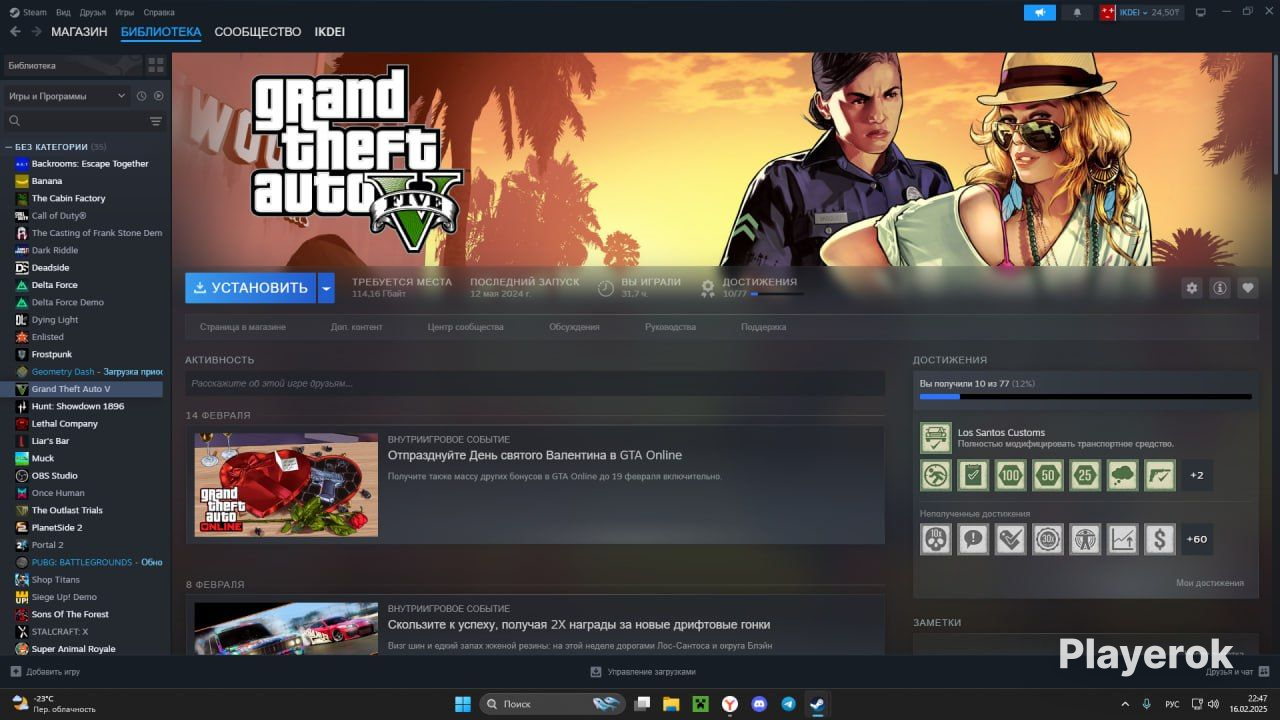The width and height of the screenshot is (1280, 720).
Task: Collapse the БЕЗ КАТЕГОРИИ section
Action: coord(9,147)
